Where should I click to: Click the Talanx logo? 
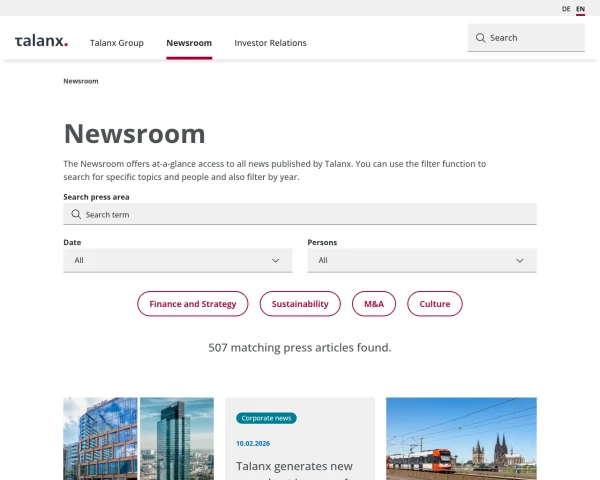pos(41,41)
